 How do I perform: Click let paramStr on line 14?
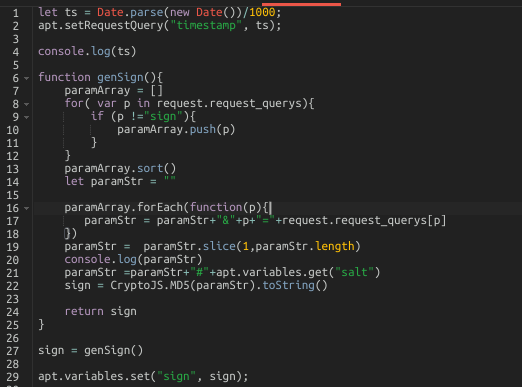click(104, 181)
